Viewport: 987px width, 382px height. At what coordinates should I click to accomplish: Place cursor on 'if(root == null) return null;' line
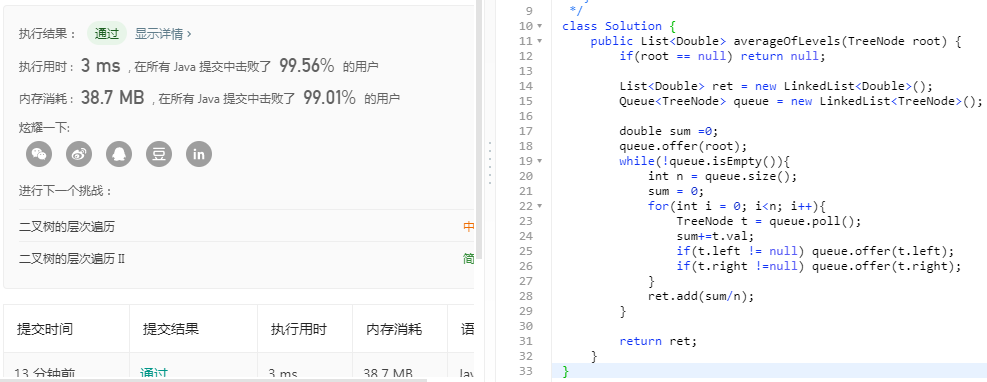point(722,56)
